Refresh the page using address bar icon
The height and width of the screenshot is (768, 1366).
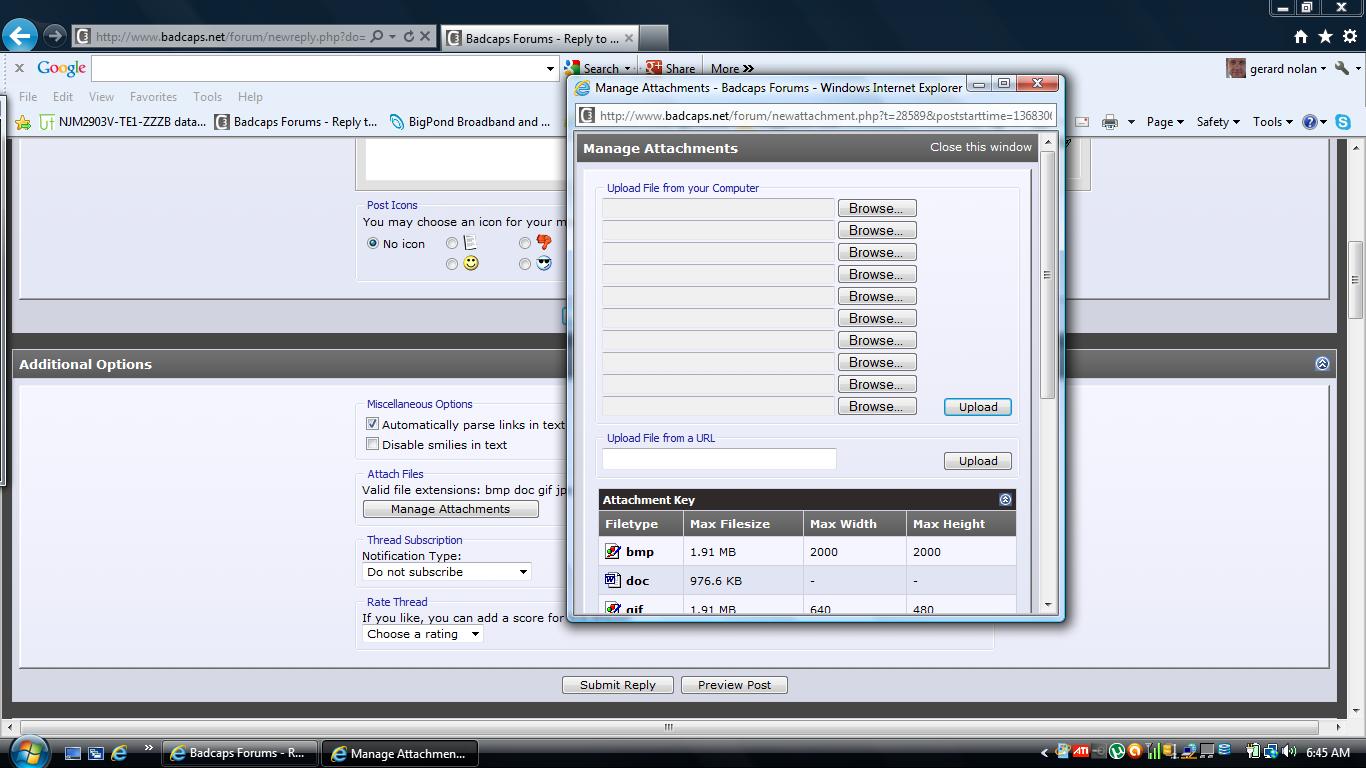click(x=408, y=37)
